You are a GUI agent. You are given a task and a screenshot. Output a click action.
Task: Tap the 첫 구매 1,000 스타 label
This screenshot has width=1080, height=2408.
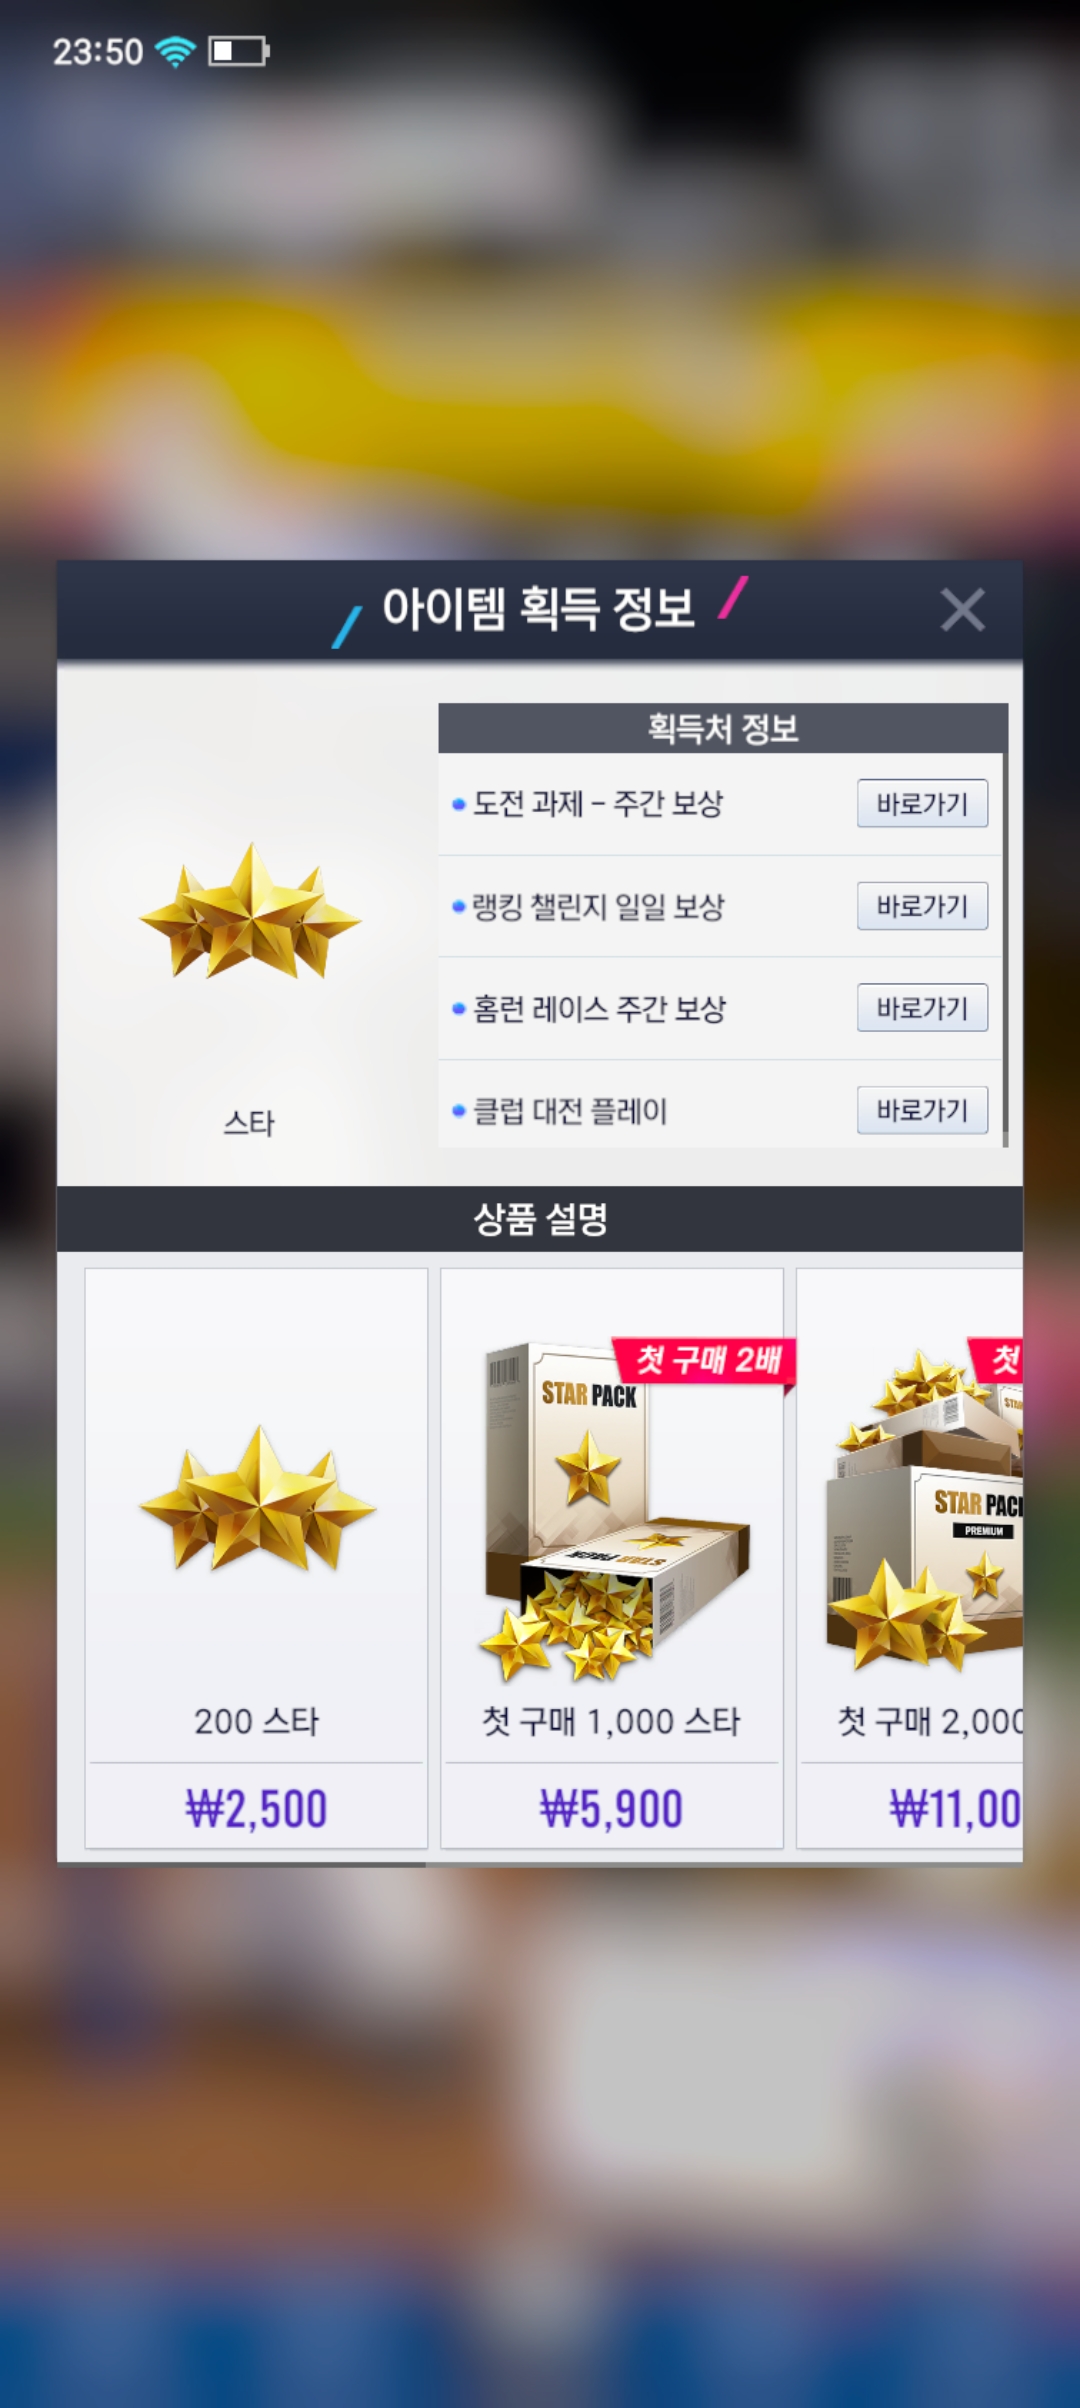[612, 1721]
